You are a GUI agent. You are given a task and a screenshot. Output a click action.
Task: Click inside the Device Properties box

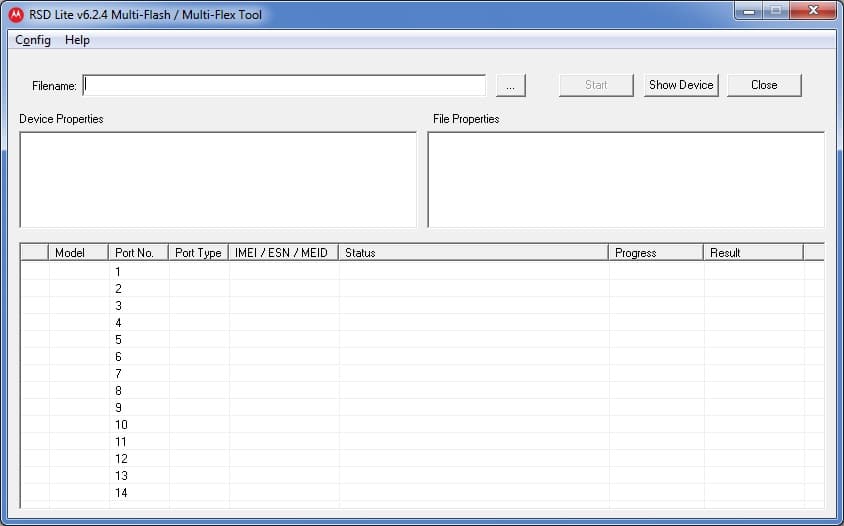coord(218,179)
